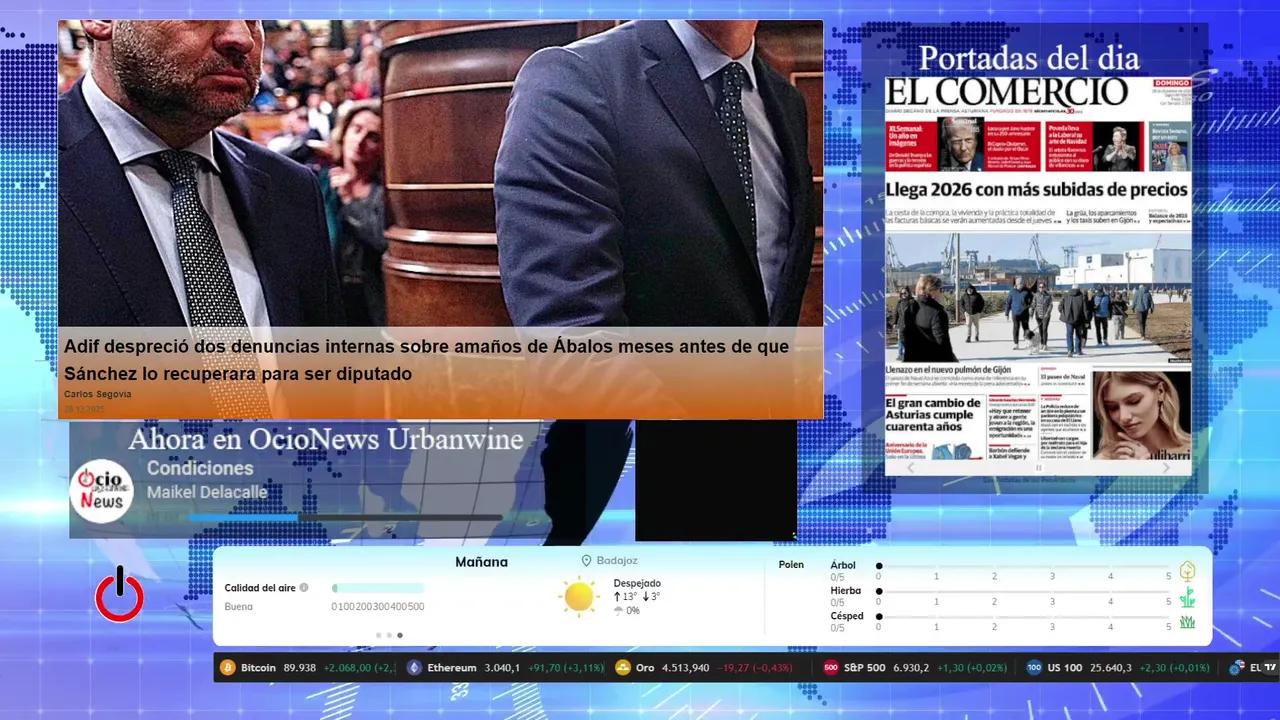
Task: Click the Bitcoin coin icon in ticker
Action: (x=227, y=667)
